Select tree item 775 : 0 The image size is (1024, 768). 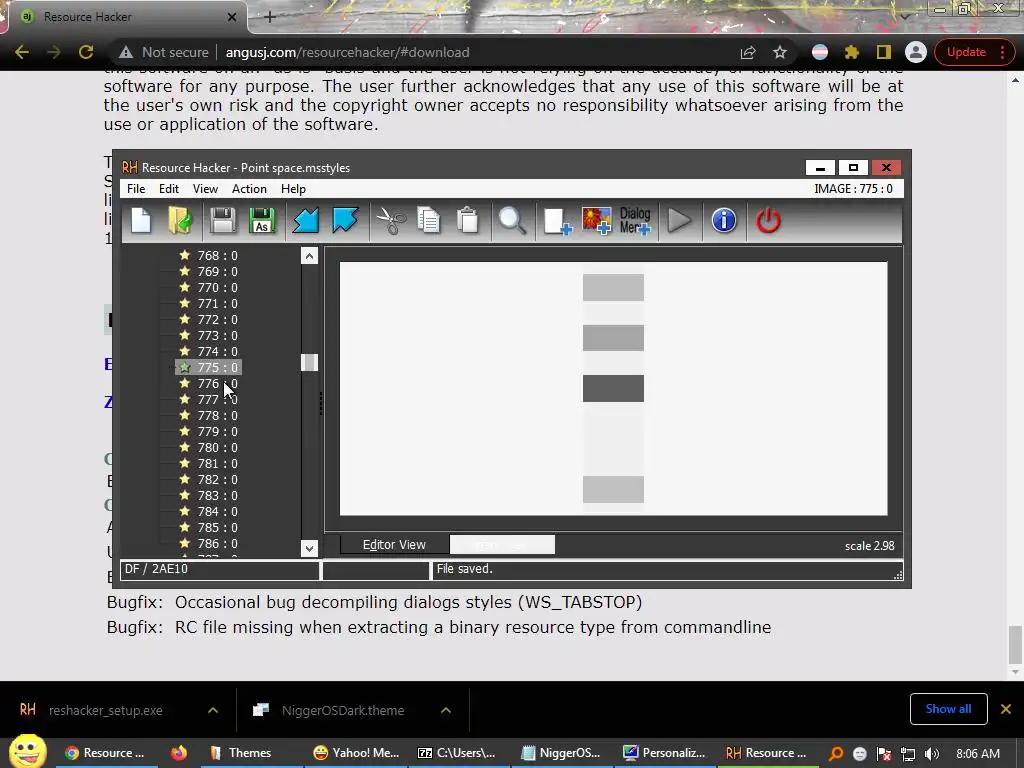217,368
